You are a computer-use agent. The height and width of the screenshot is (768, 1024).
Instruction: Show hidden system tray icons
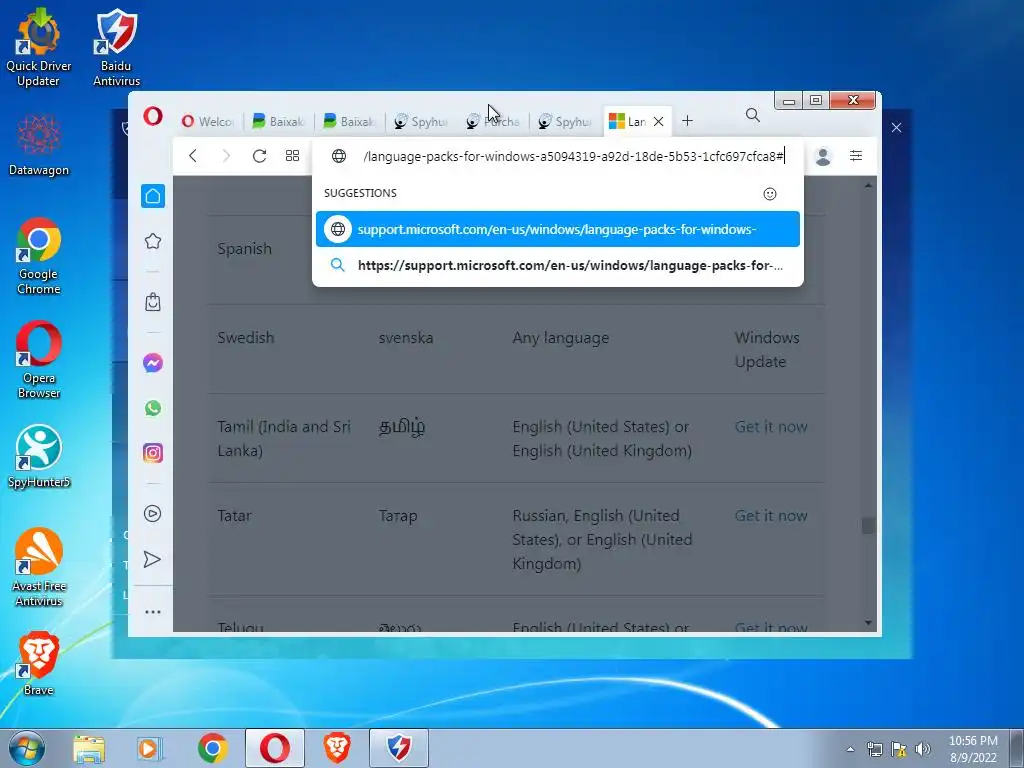tap(850, 749)
